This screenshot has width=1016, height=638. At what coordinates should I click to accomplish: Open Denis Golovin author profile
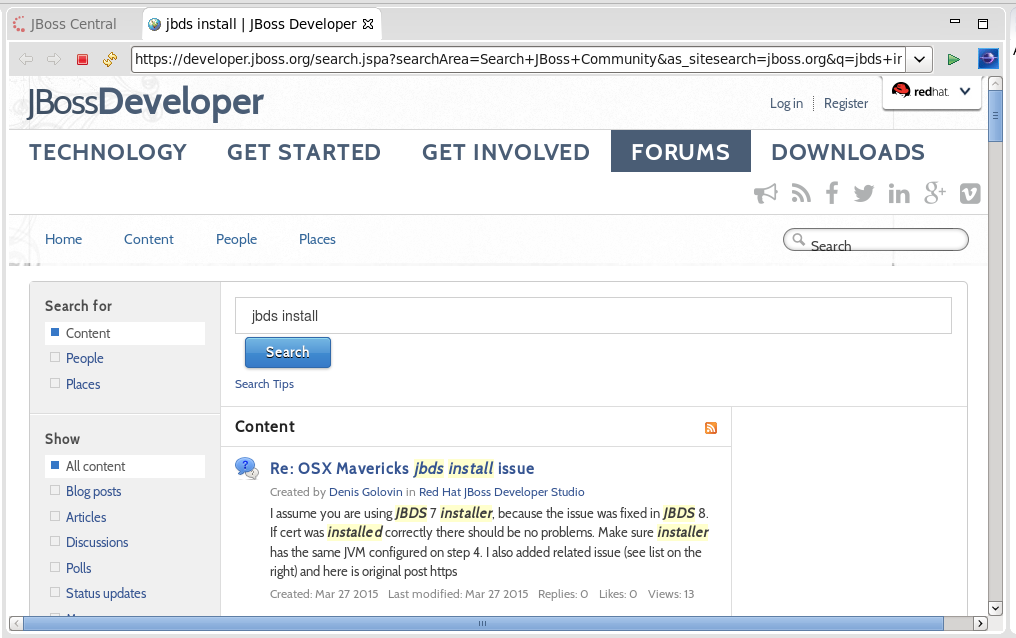pos(365,492)
